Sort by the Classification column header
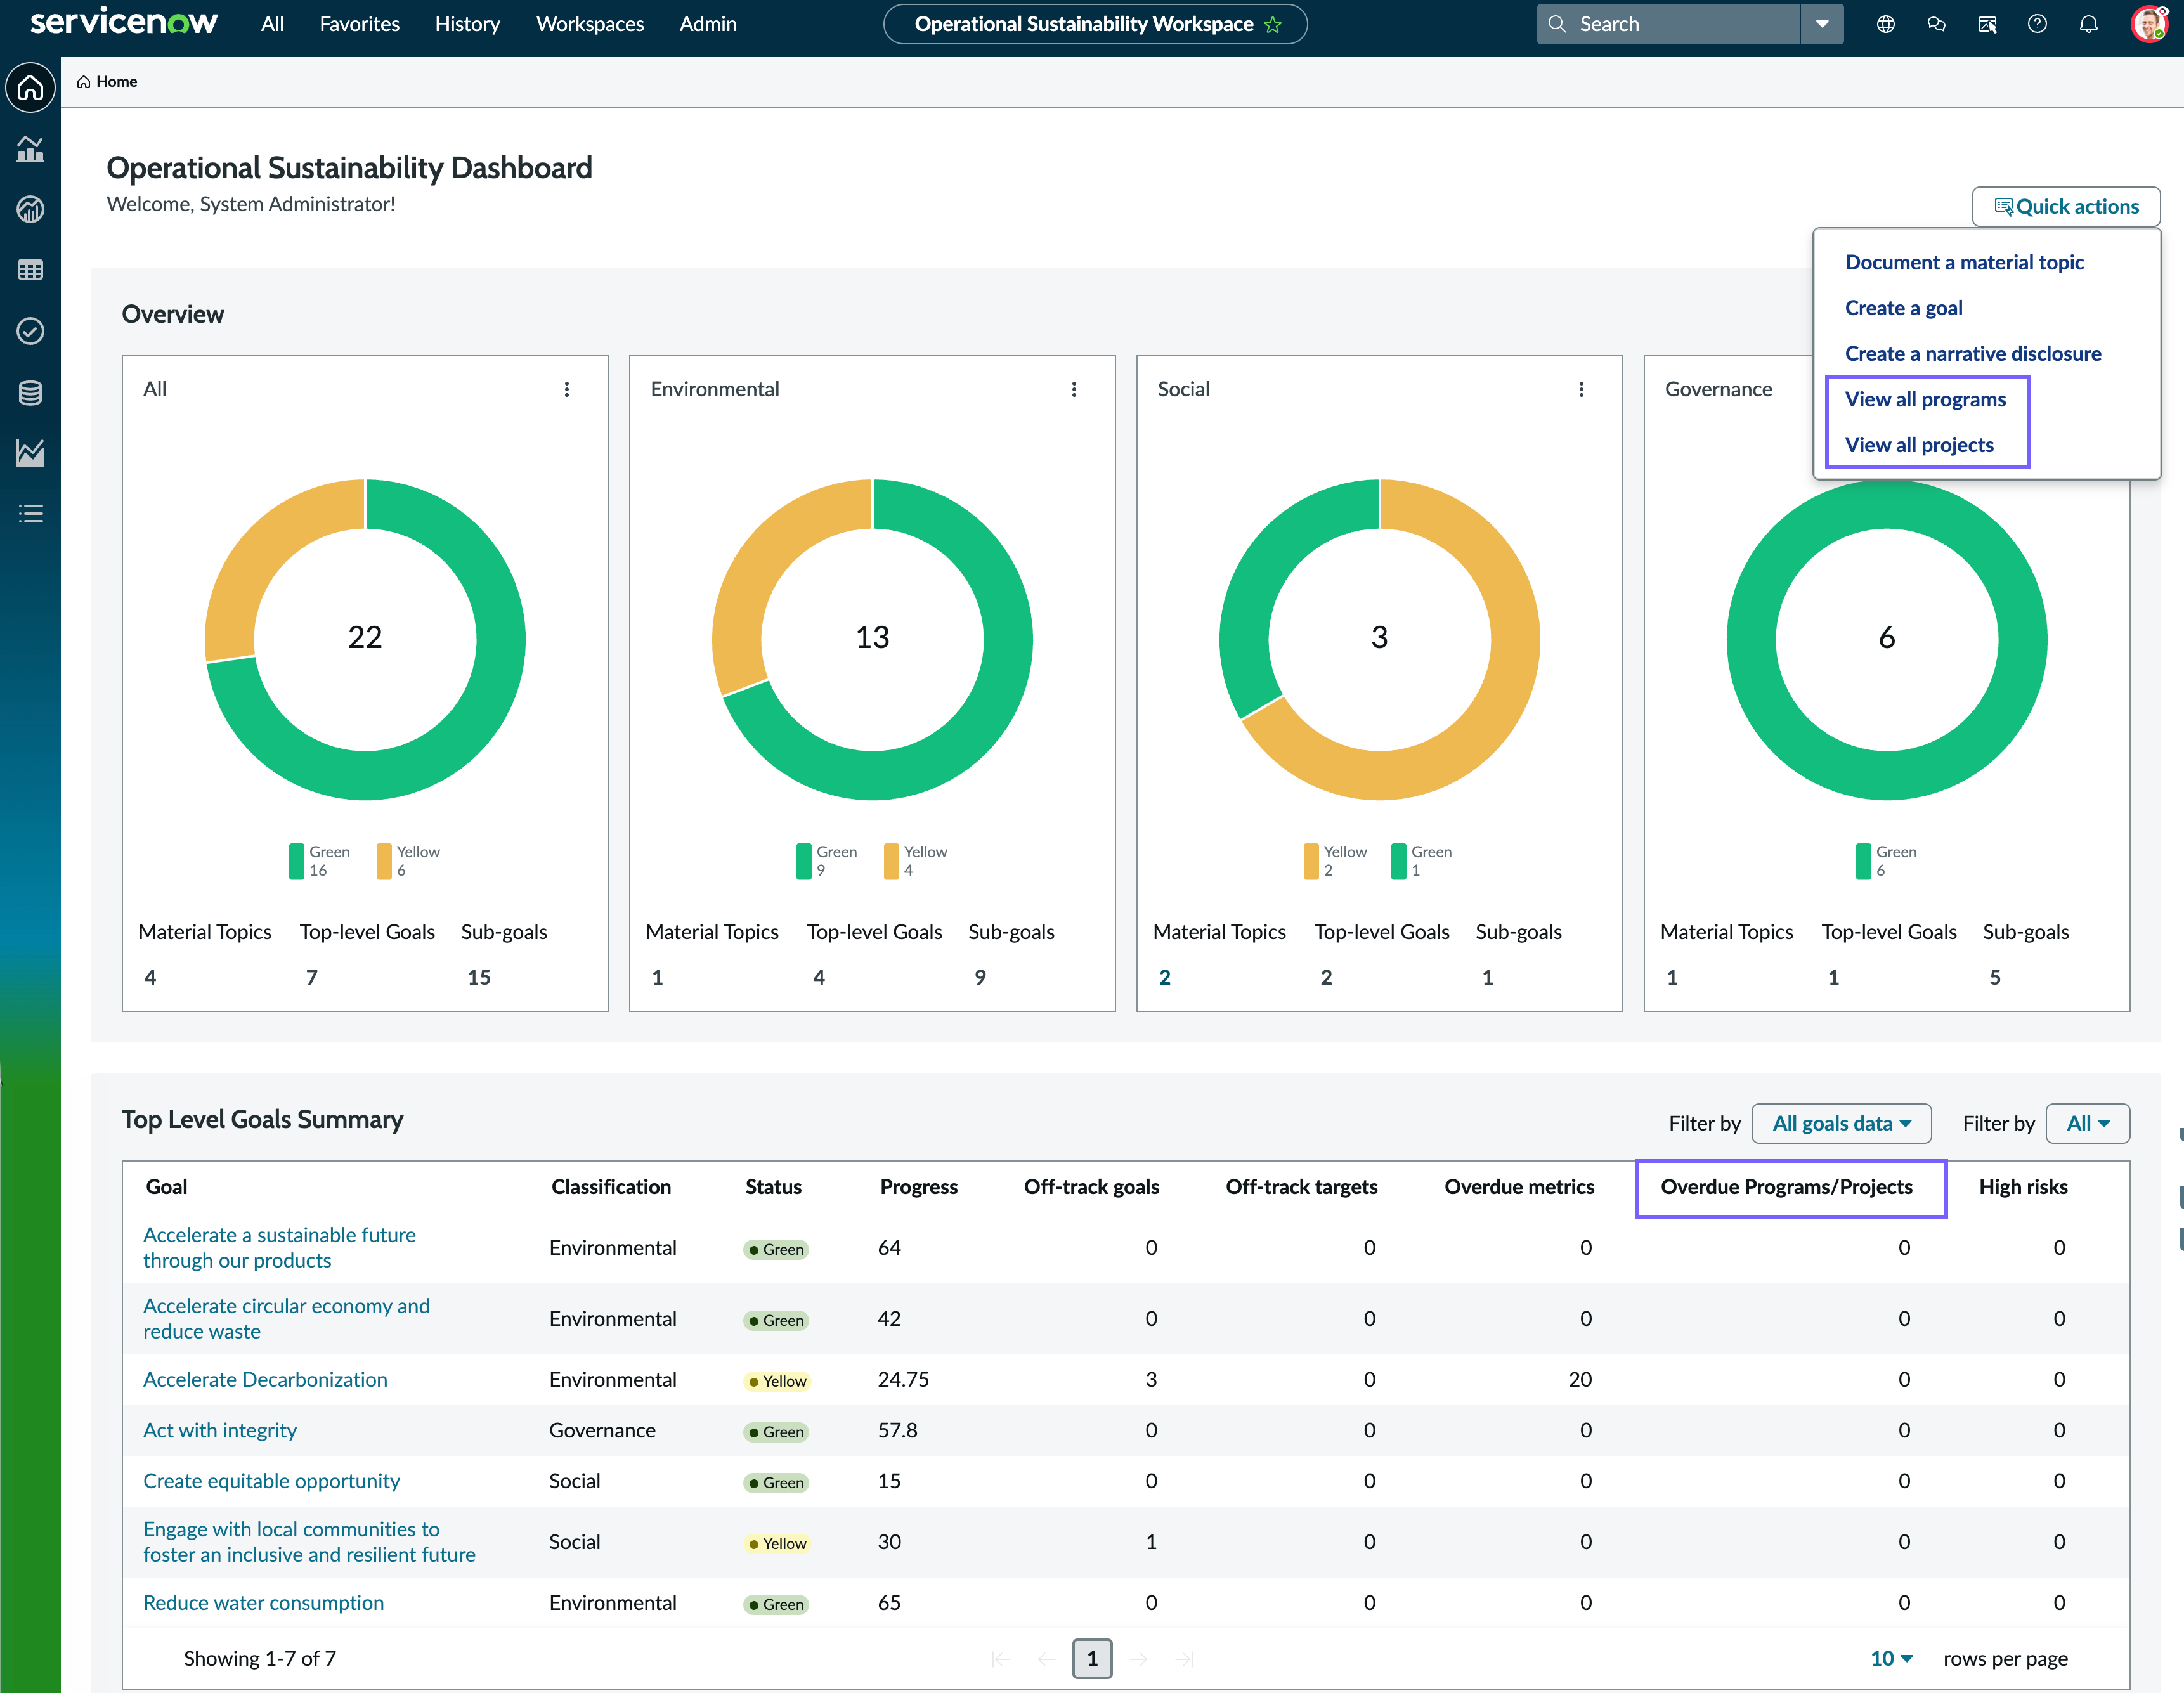 pyautogui.click(x=611, y=1186)
